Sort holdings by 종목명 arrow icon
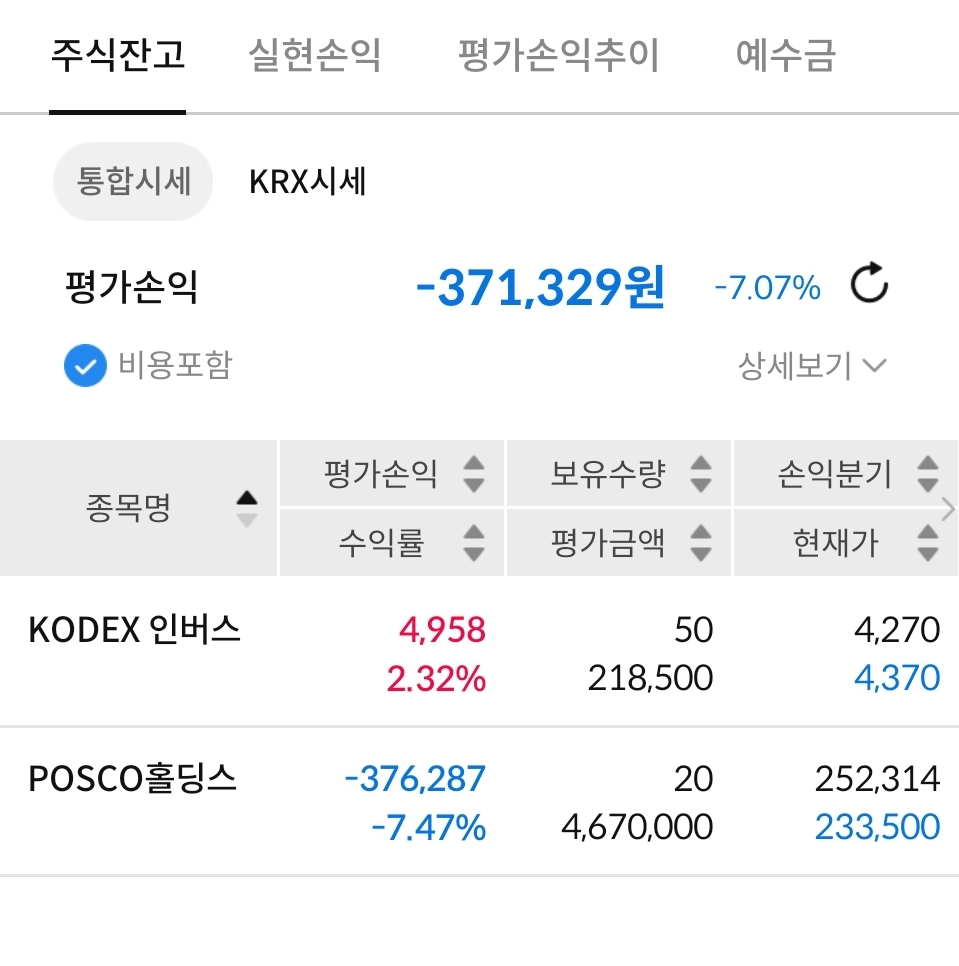This screenshot has width=959, height=966. [246, 508]
